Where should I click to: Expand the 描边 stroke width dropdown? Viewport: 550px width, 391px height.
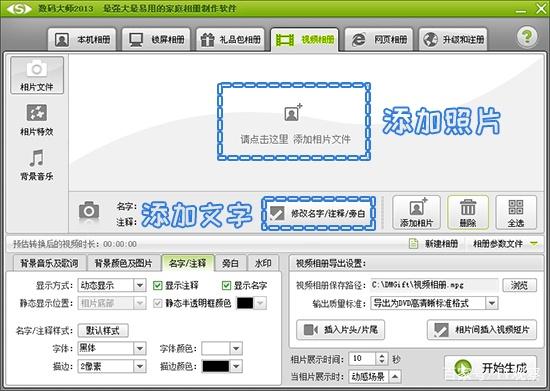pos(139,366)
